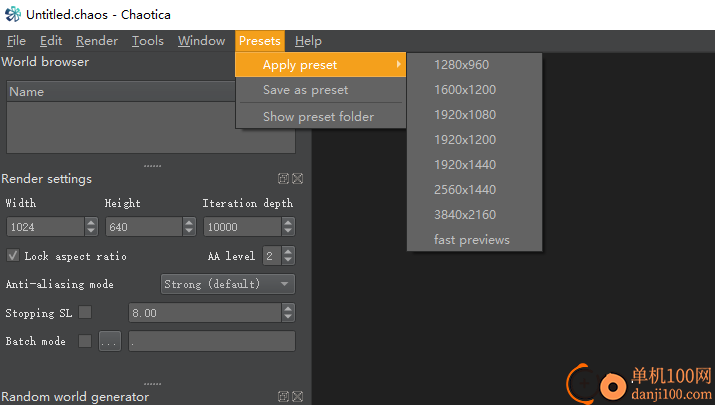
Task: Open the File menu
Action: pos(16,41)
